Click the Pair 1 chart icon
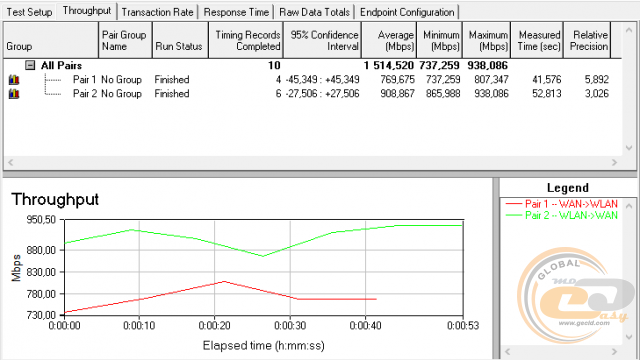The height and width of the screenshot is (360, 640). 14,80
